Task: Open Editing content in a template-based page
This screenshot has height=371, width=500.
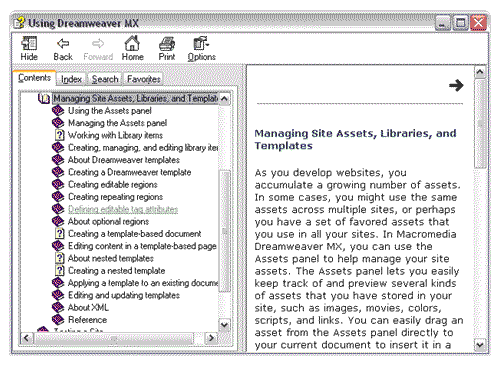Action: (x=142, y=246)
